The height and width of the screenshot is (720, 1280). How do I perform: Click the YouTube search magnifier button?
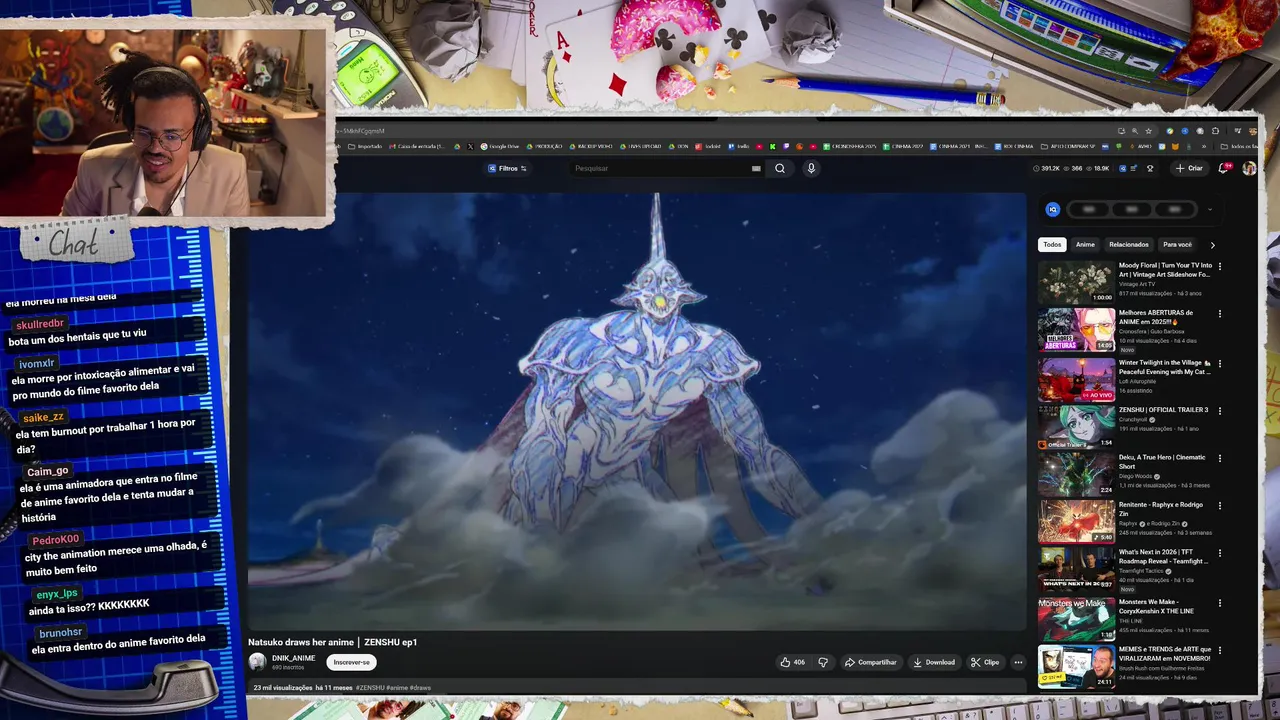click(780, 168)
